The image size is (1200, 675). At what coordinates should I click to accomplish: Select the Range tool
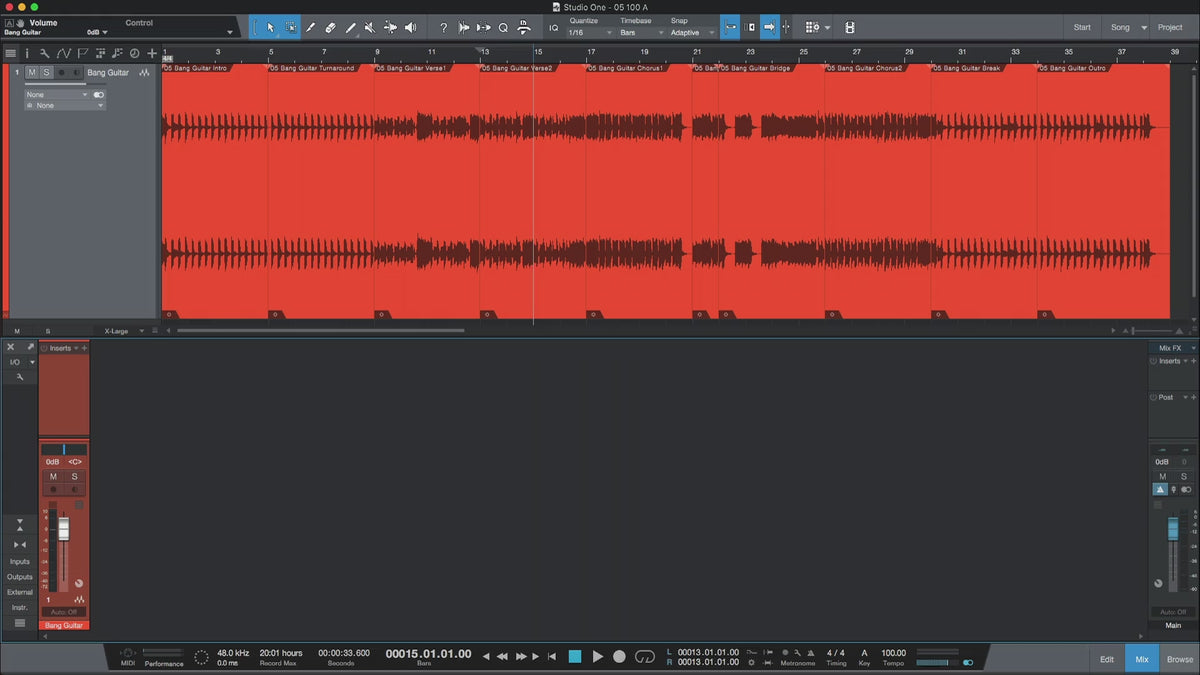coord(291,28)
